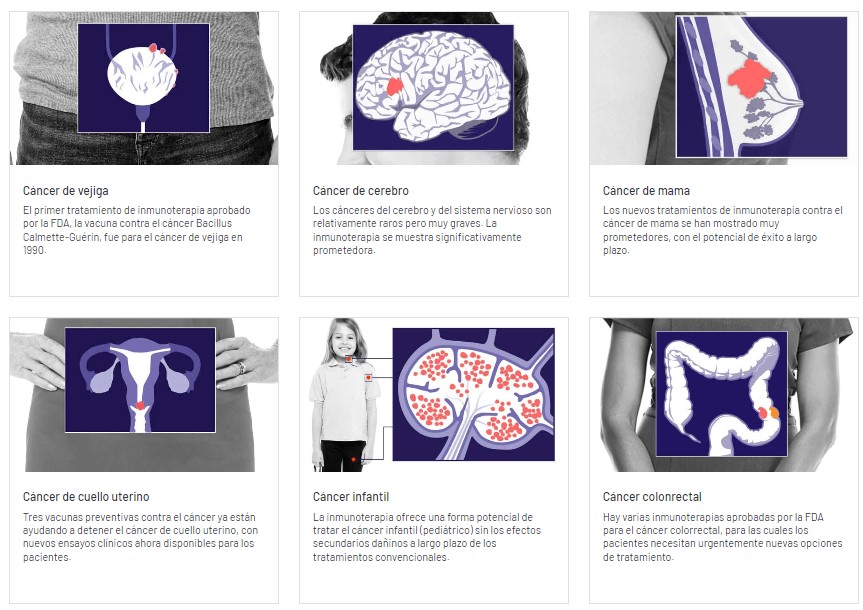
Task: Select the childhood cancer description paragraph
Action: click(x=427, y=537)
